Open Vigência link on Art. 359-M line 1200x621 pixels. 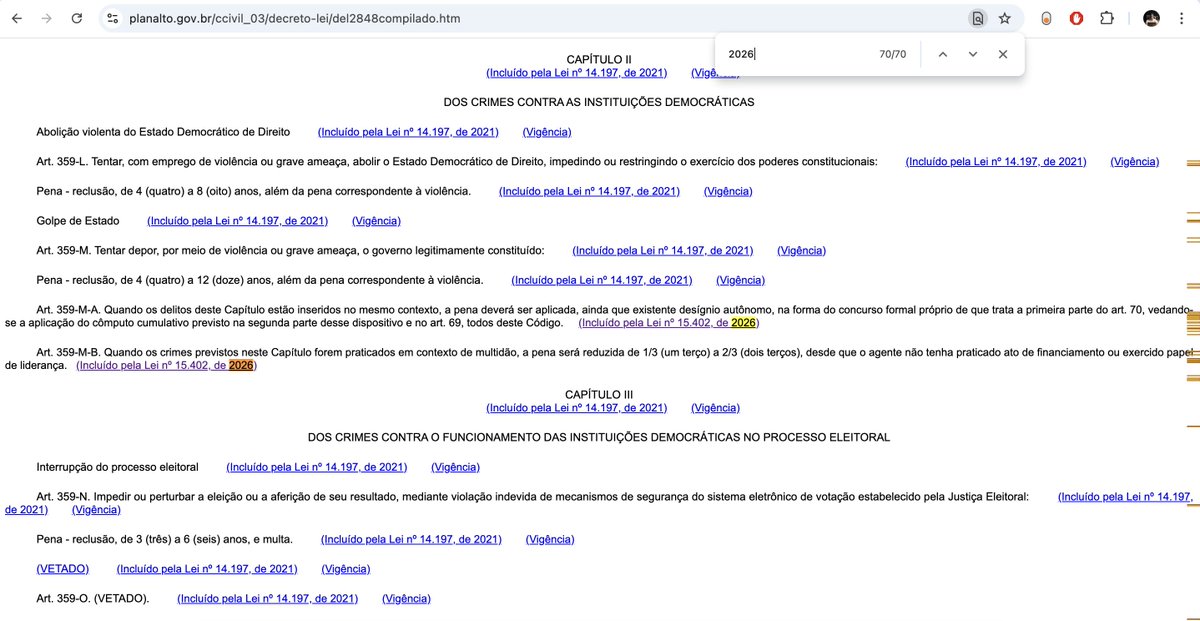801,250
